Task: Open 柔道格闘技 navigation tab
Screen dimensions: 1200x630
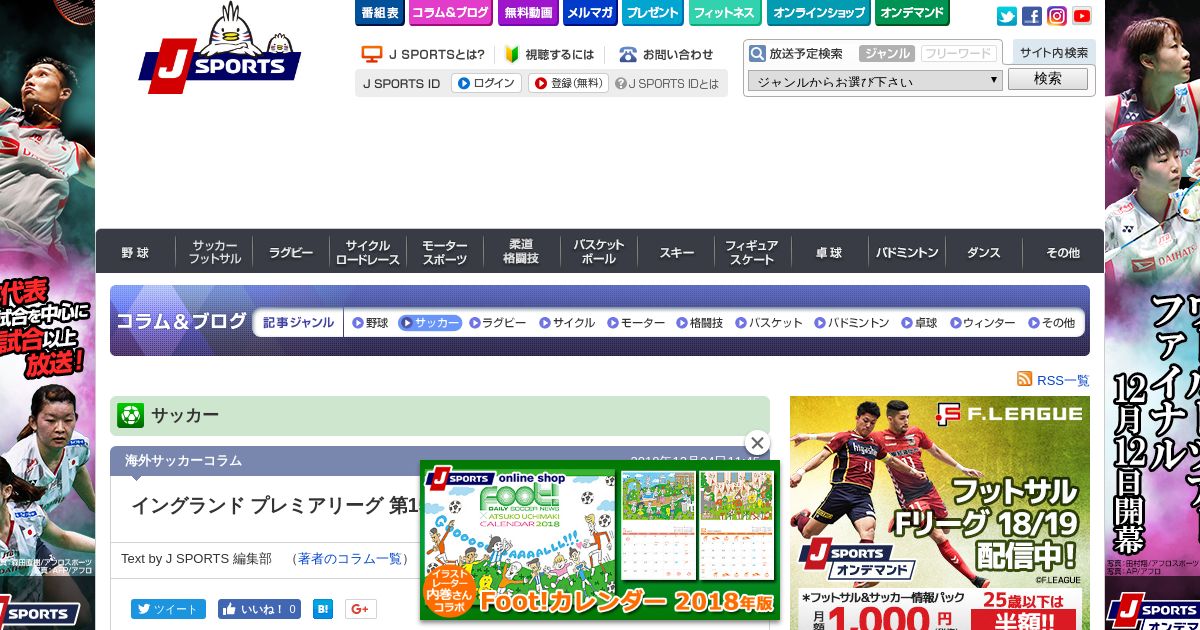Action: [x=522, y=252]
